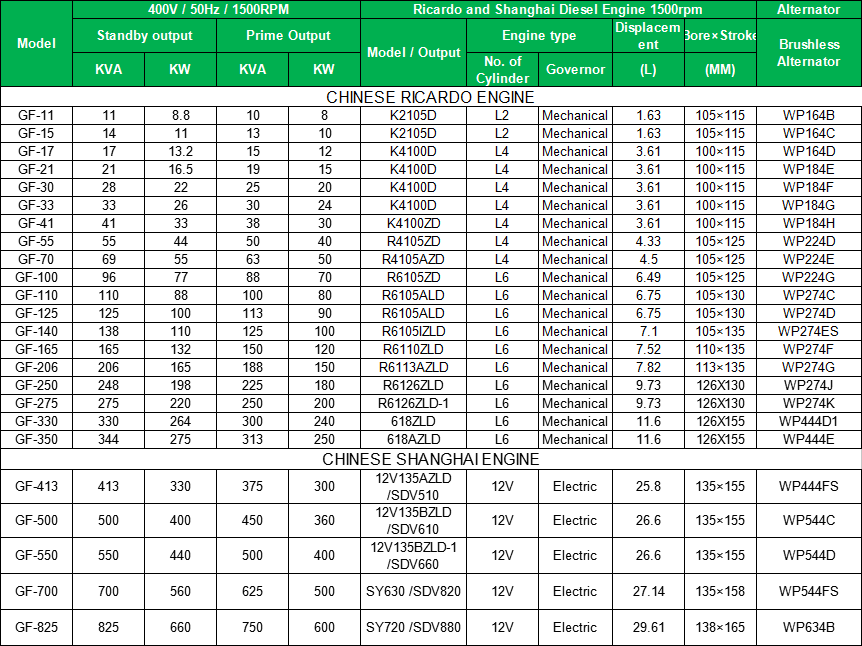Click the Engine type header
The width and height of the screenshot is (862, 646).
[x=539, y=36]
